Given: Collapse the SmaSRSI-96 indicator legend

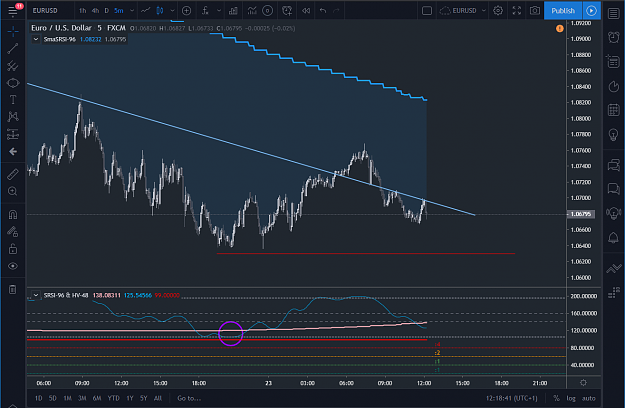Looking at the screenshot, I should (x=36, y=39).
